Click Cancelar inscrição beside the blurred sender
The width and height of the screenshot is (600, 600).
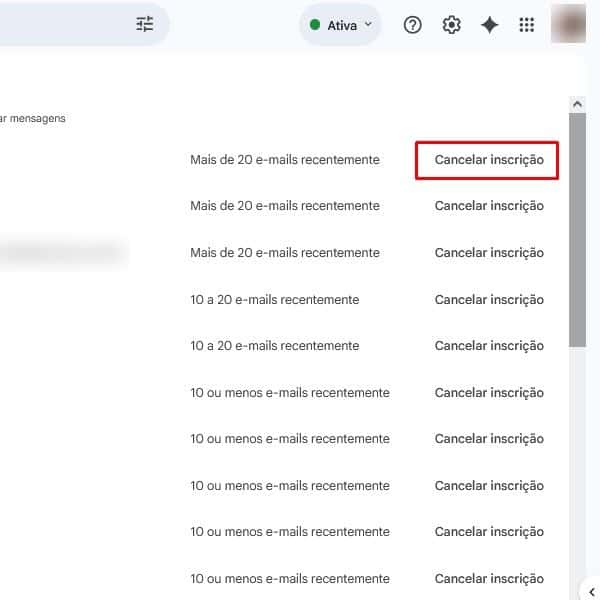click(x=488, y=253)
